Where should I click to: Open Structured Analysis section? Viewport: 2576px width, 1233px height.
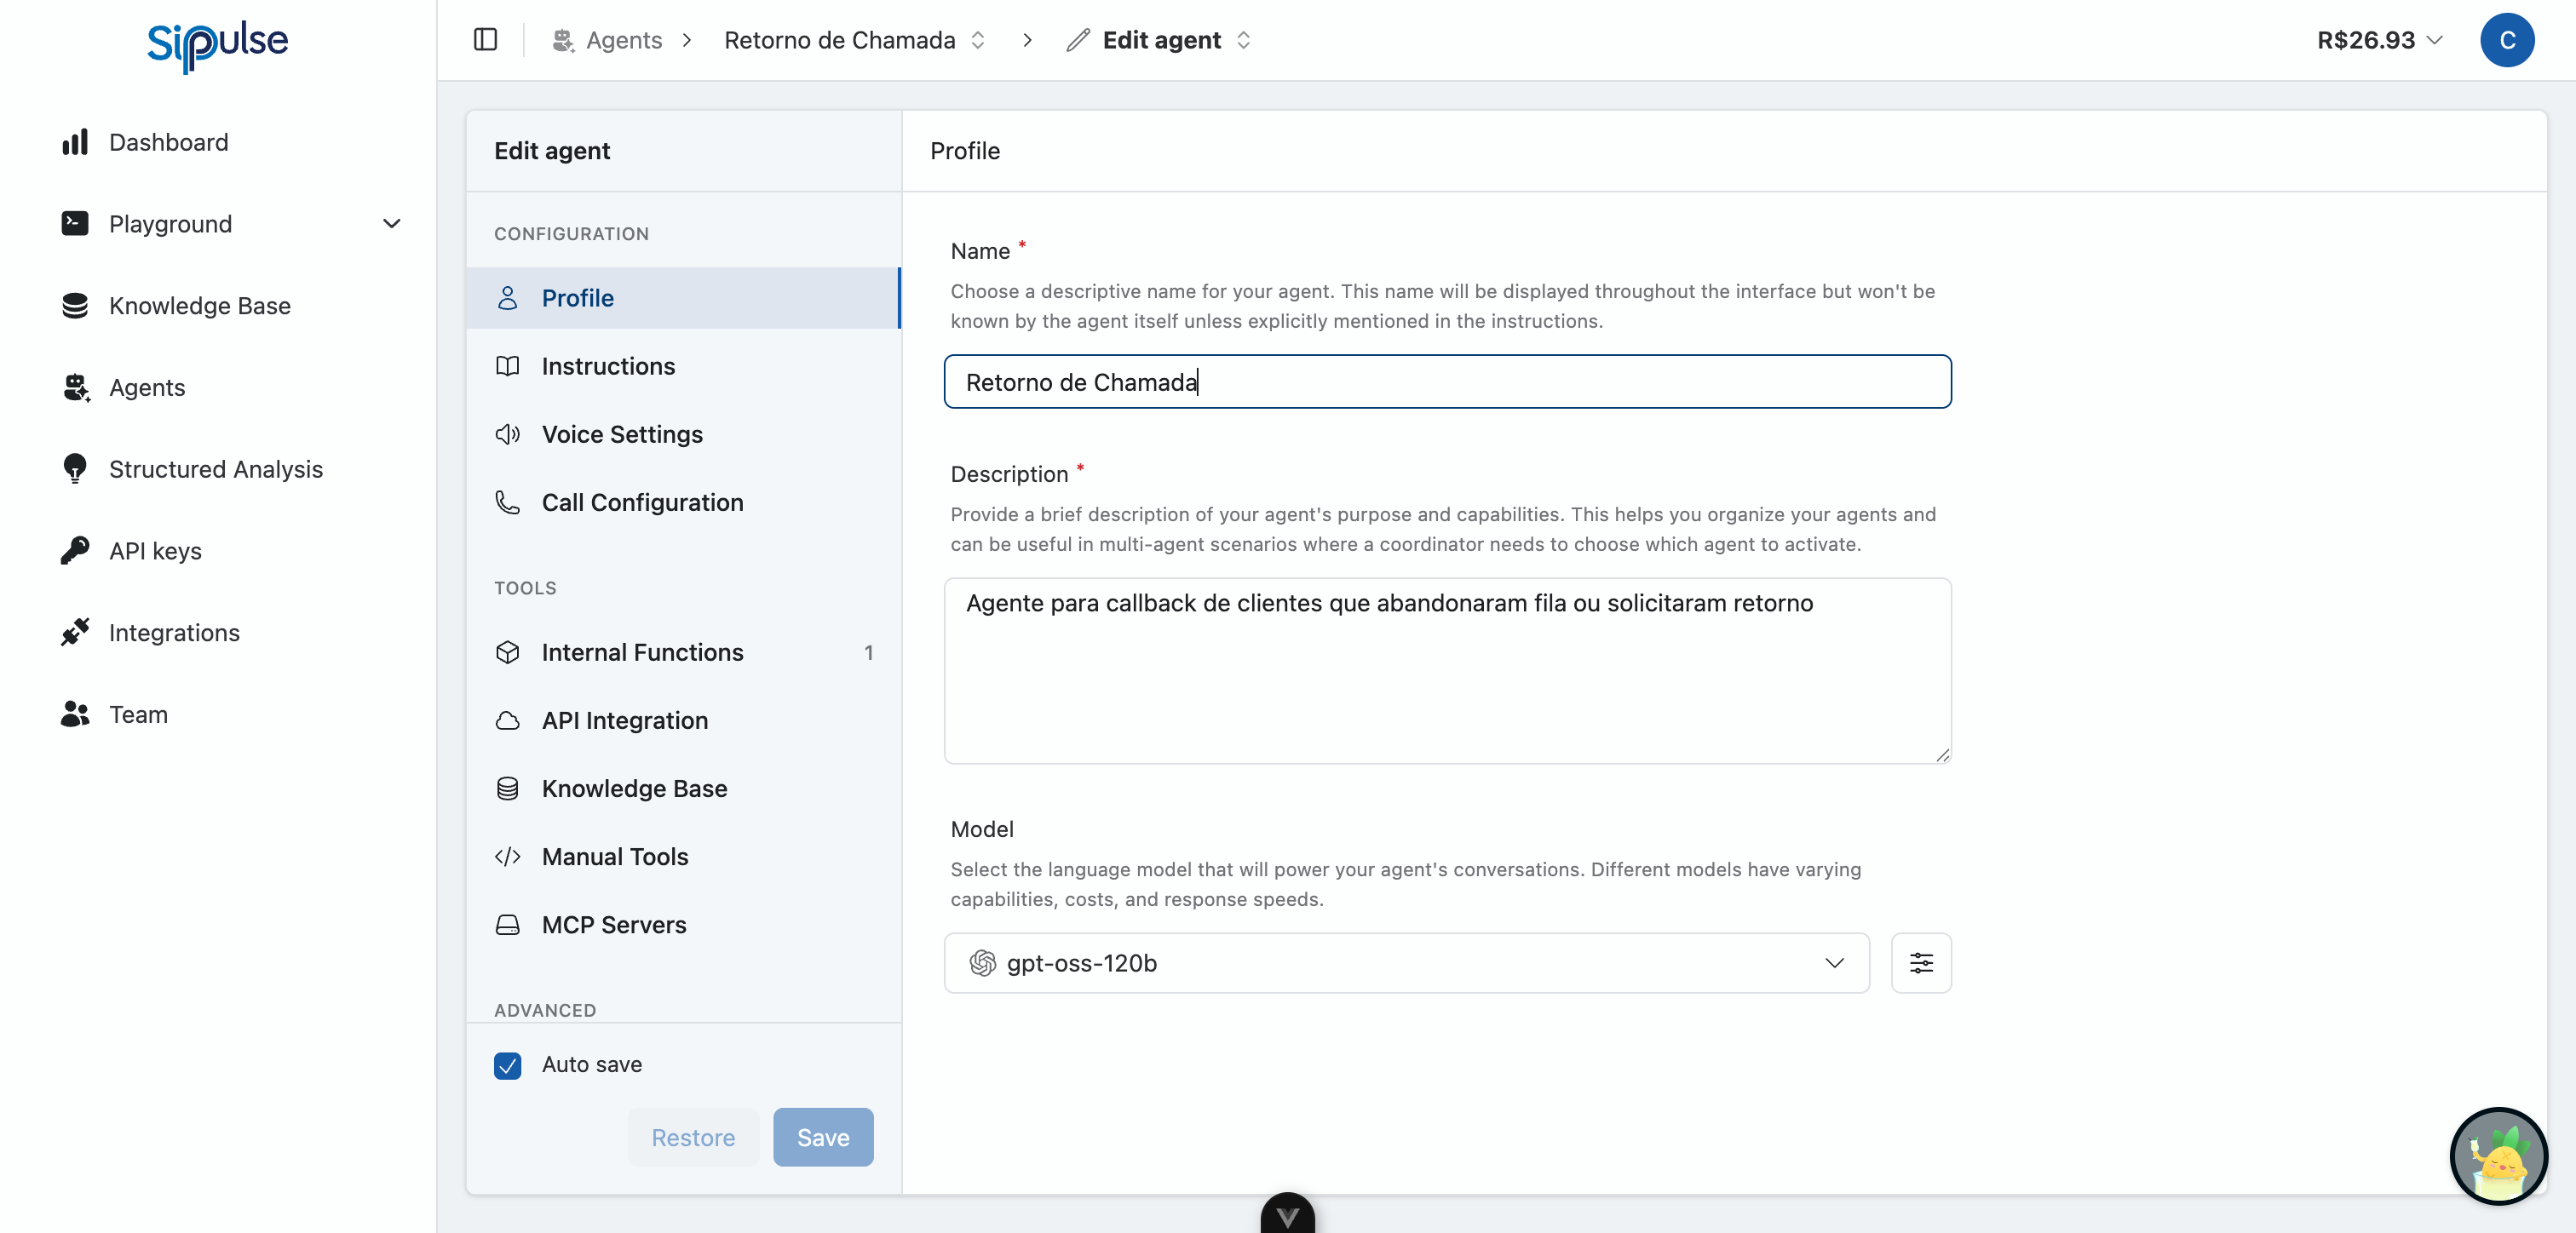(x=215, y=469)
